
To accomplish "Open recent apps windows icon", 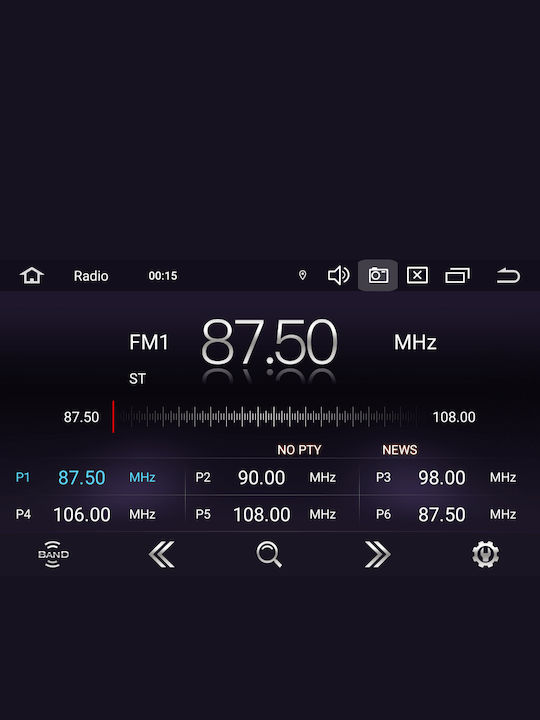I will click(x=457, y=276).
